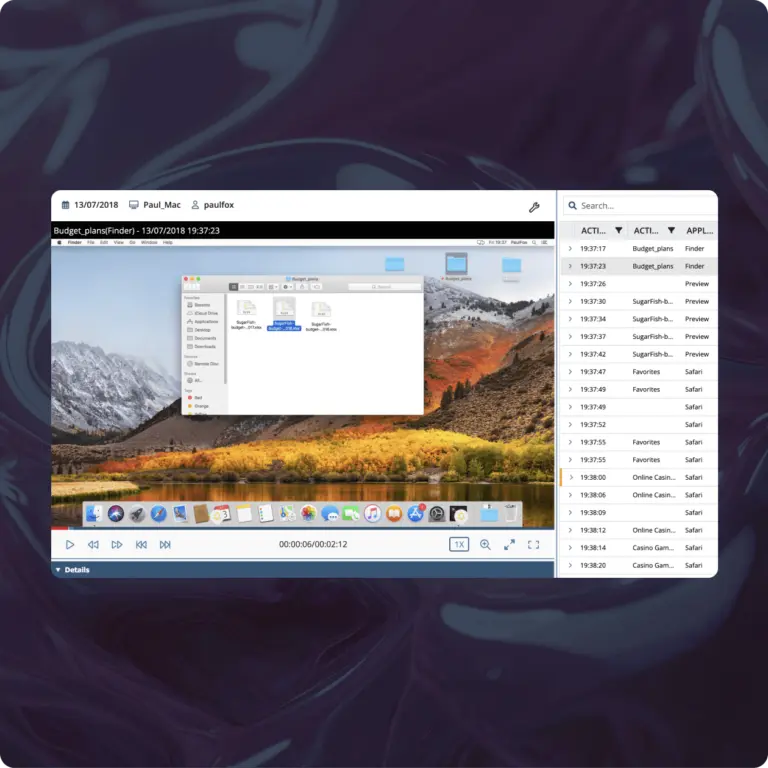This screenshot has height=768, width=768.
Task: Select Applications in recorded Finder sidebar
Action: pyautogui.click(x=202, y=322)
